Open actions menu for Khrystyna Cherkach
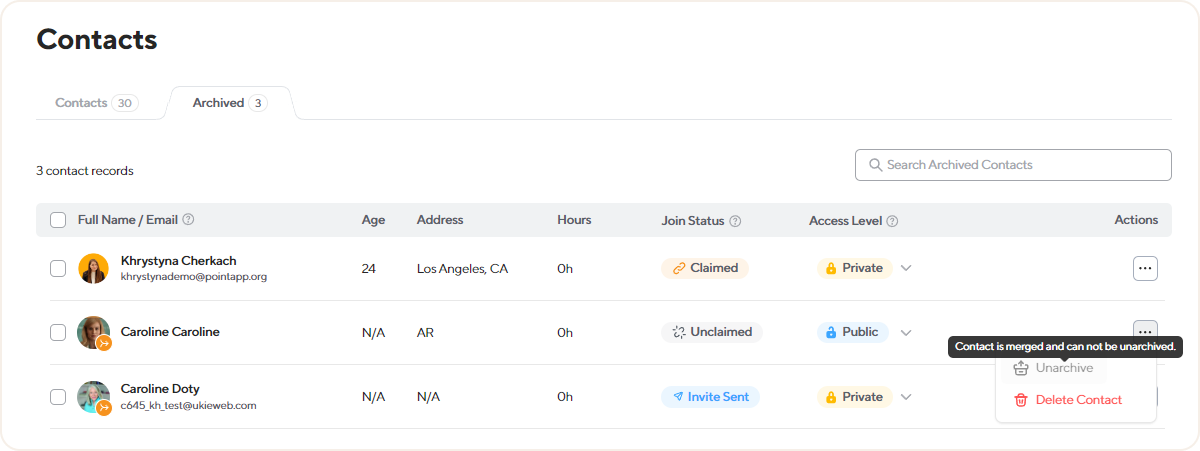Image resolution: width=1200 pixels, height=451 pixels. pos(1145,268)
